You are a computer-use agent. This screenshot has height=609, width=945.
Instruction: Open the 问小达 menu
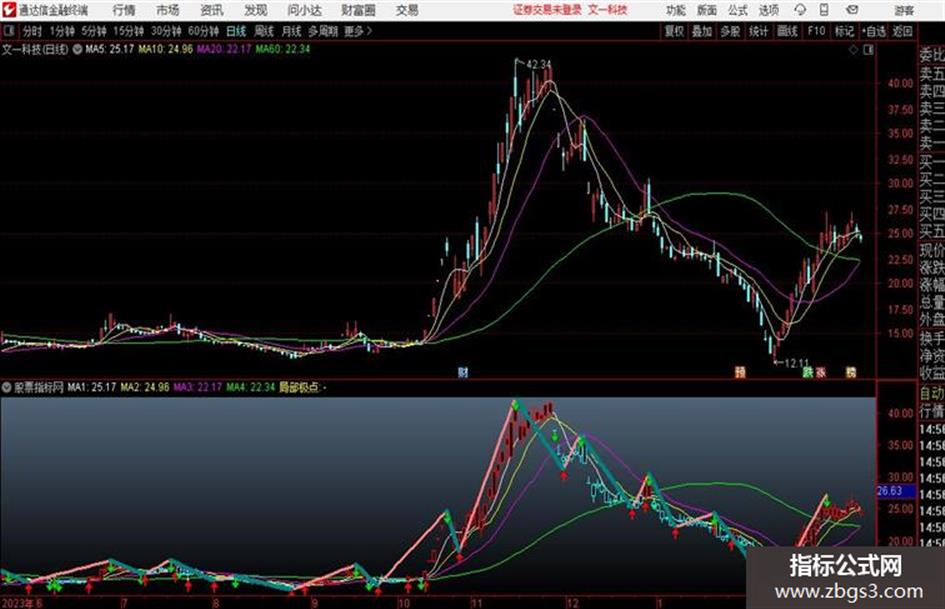tap(304, 10)
